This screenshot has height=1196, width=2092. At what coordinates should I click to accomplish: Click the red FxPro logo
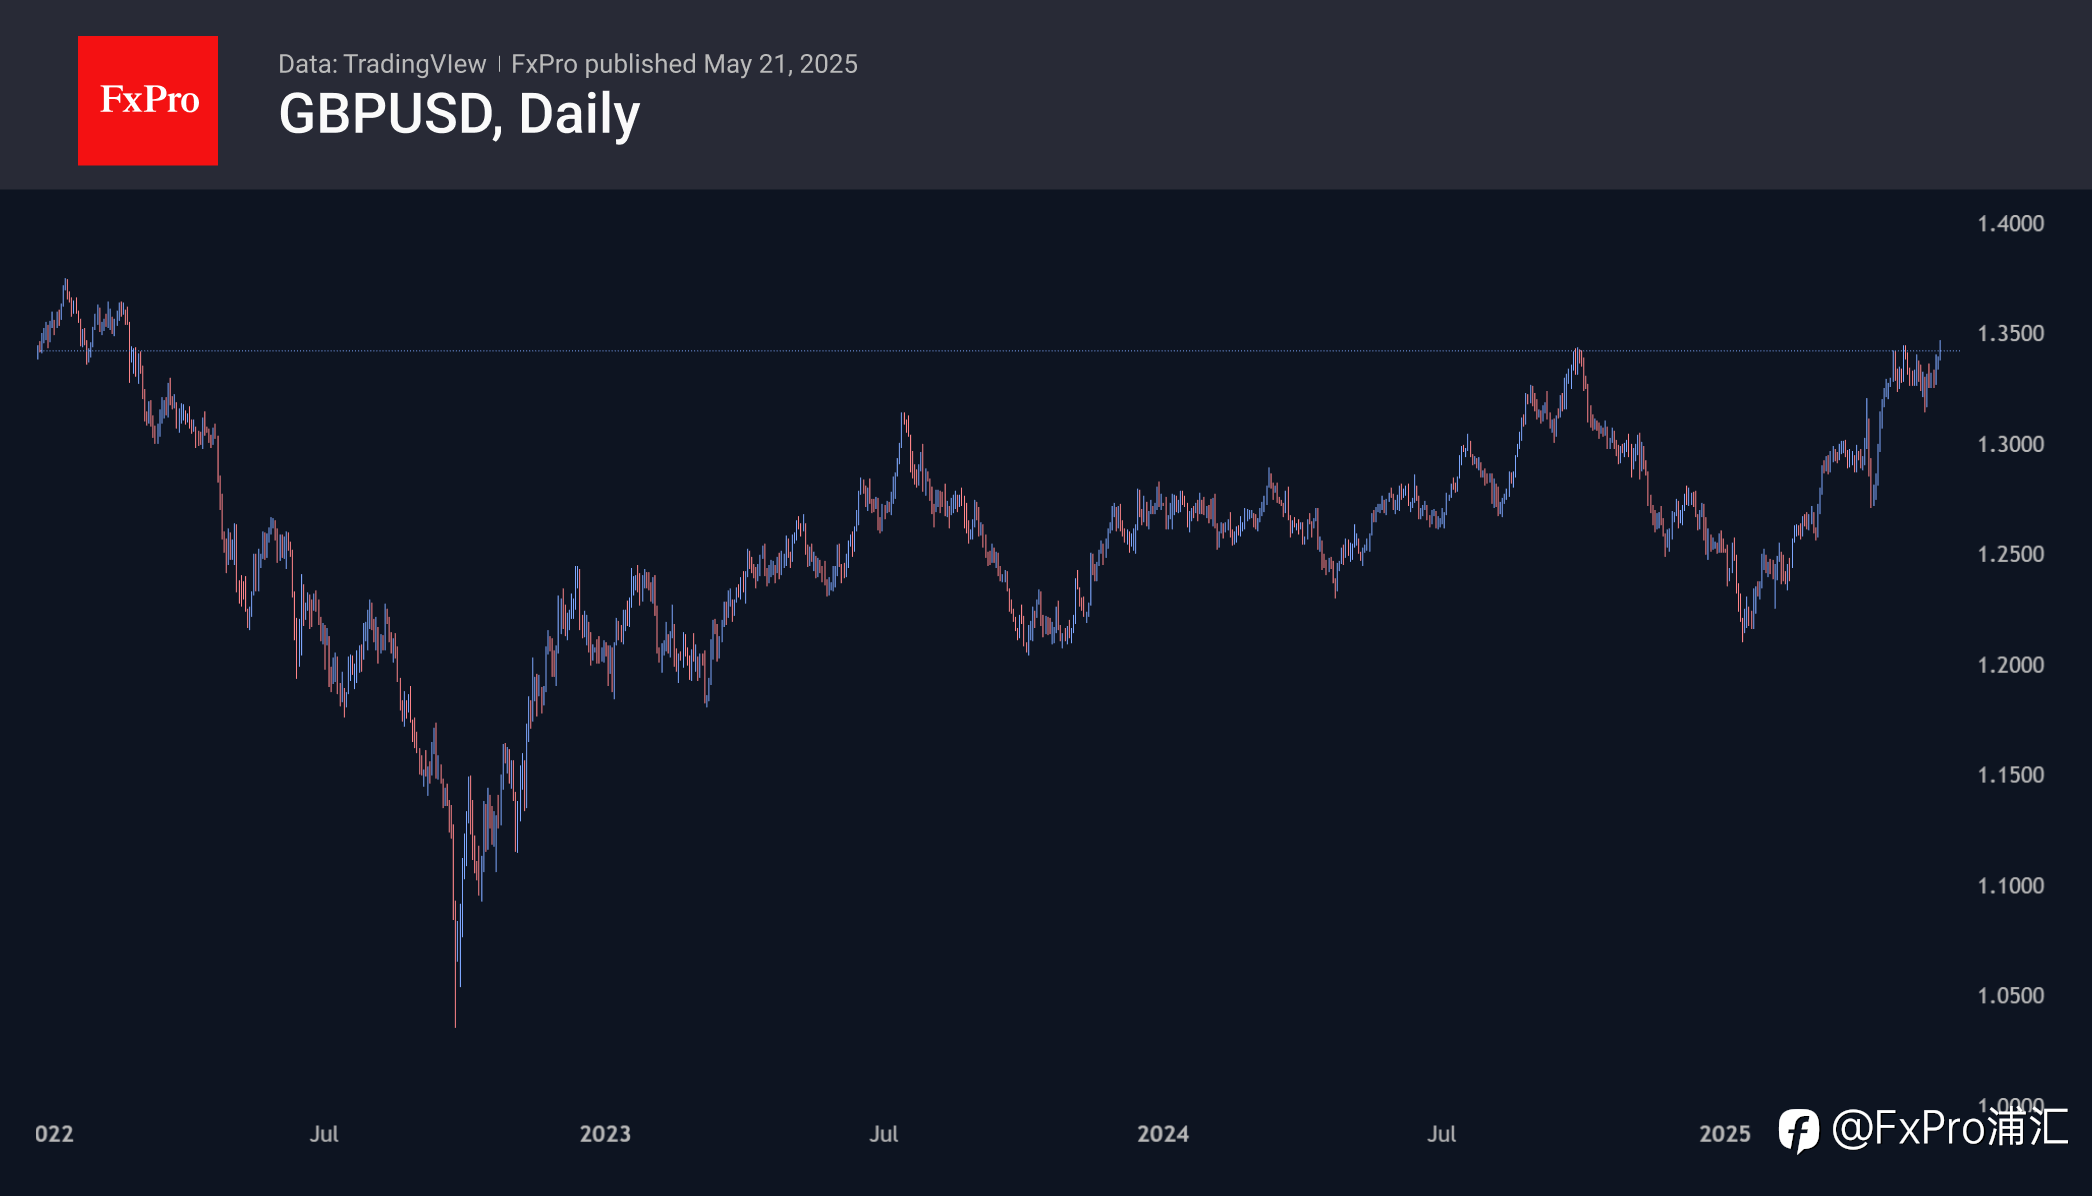pos(148,101)
